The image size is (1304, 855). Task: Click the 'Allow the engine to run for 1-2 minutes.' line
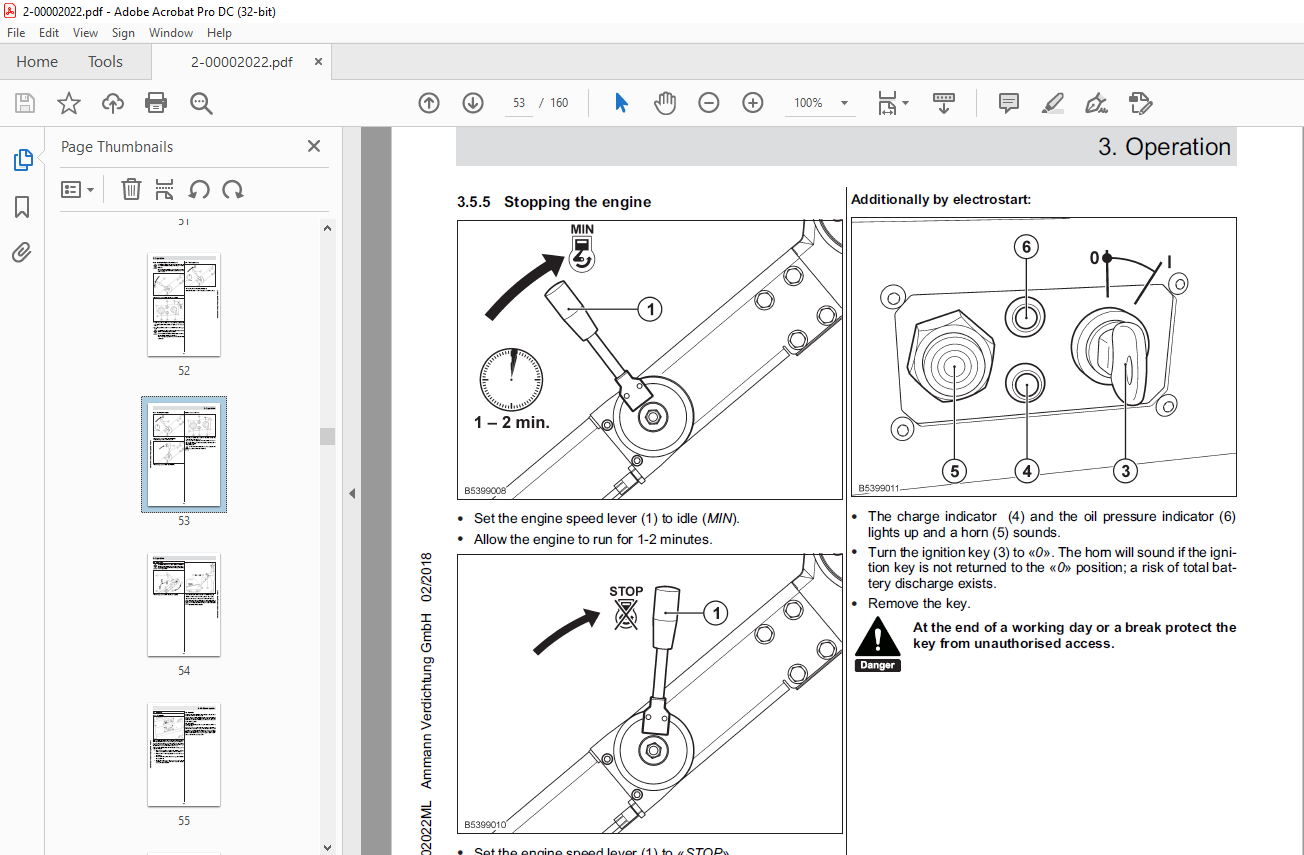(x=593, y=540)
